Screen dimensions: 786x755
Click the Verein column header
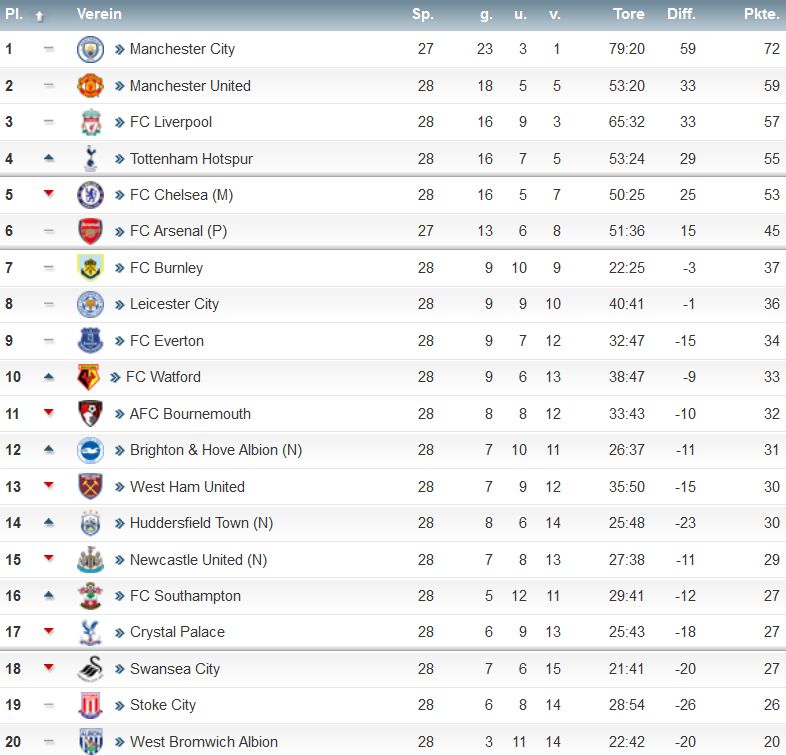[x=99, y=14]
